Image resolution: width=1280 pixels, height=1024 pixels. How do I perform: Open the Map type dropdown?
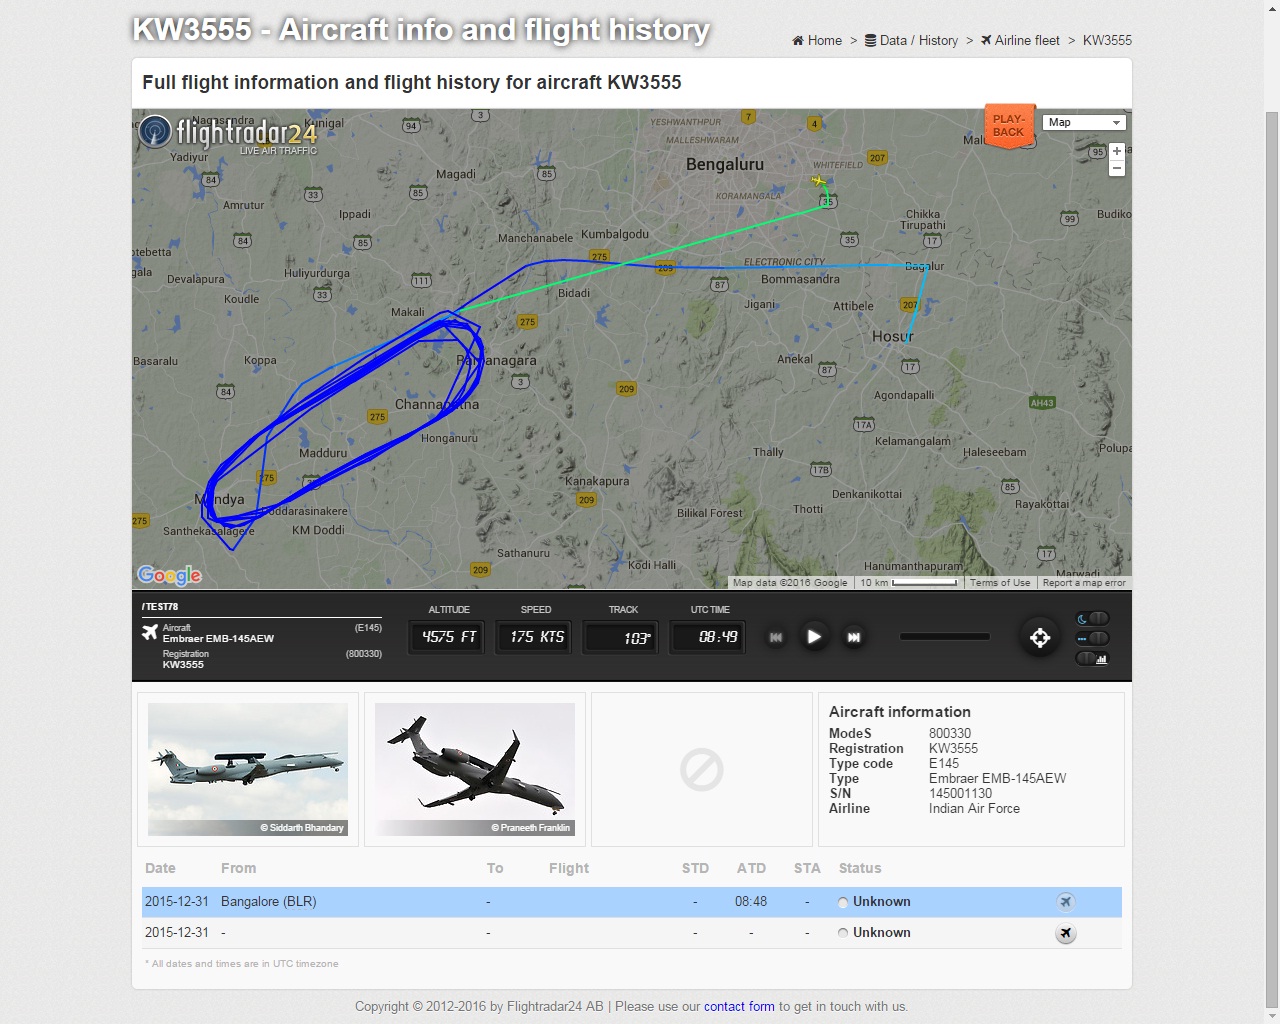click(x=1084, y=122)
